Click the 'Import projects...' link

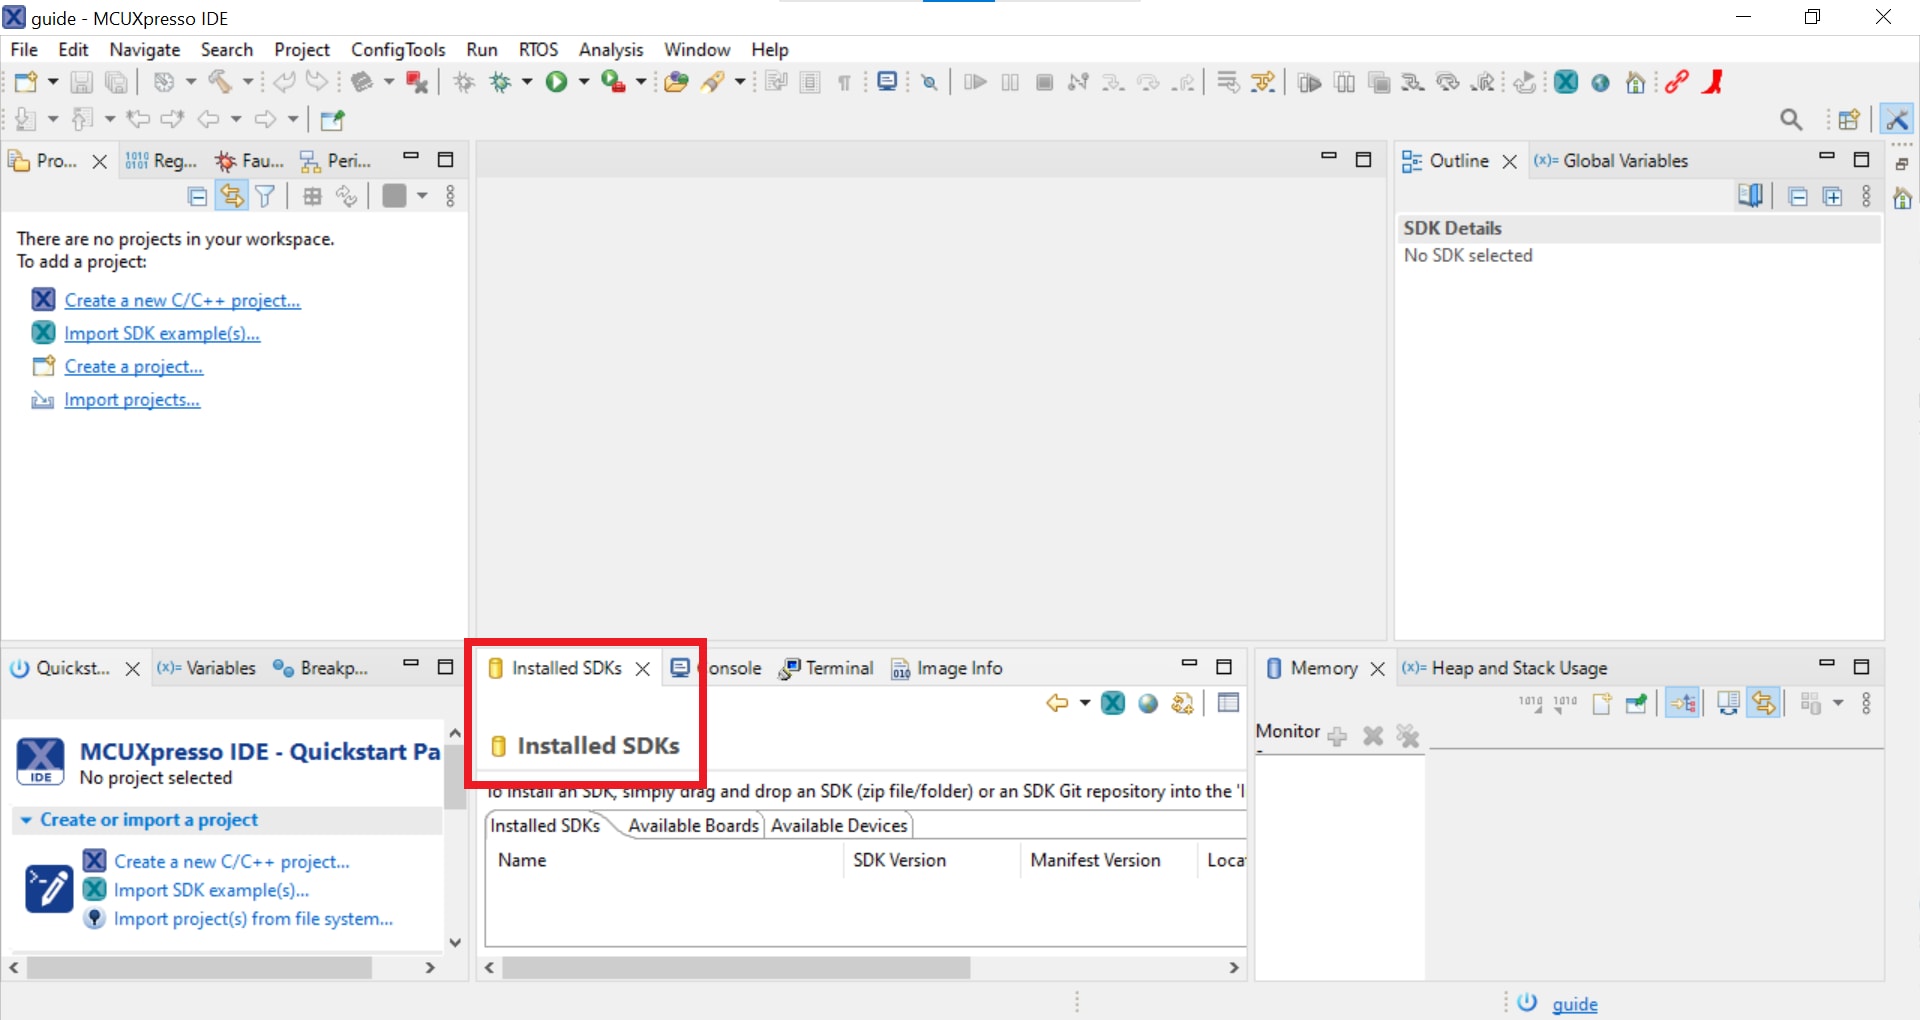pyautogui.click(x=132, y=400)
